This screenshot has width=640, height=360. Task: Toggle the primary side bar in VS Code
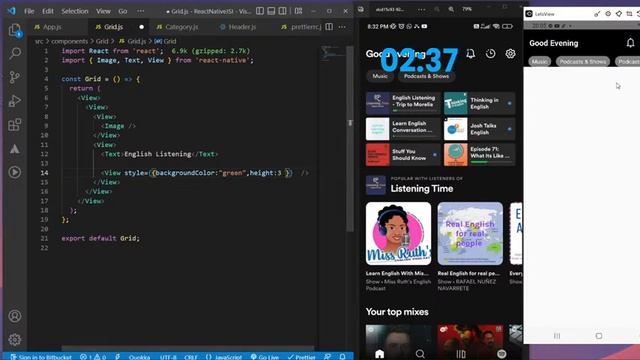[x=260, y=11]
